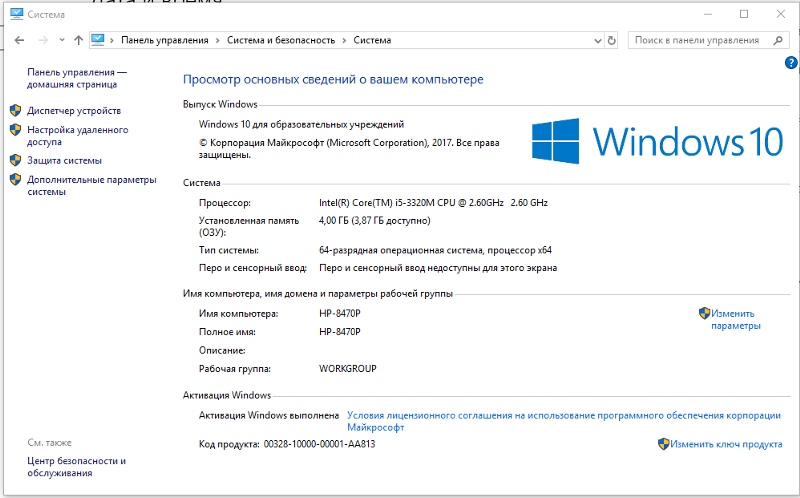Open 'Изменить параметры' link
The height and width of the screenshot is (498, 800).
coord(736,320)
